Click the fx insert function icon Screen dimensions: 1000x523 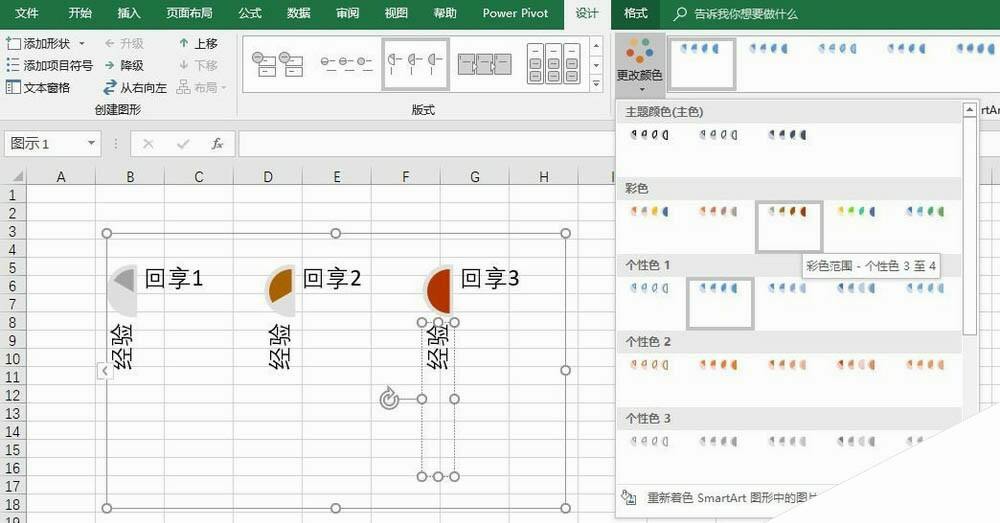tap(217, 144)
